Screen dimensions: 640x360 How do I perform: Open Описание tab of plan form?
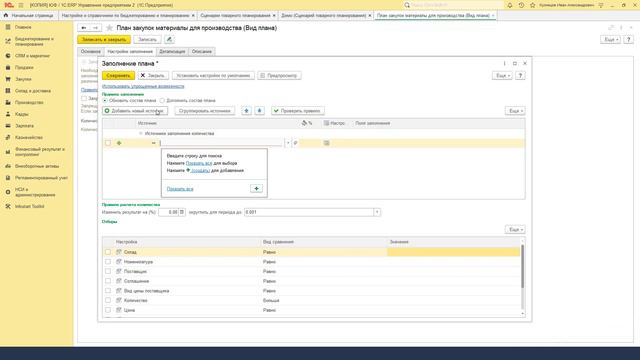tap(202, 51)
